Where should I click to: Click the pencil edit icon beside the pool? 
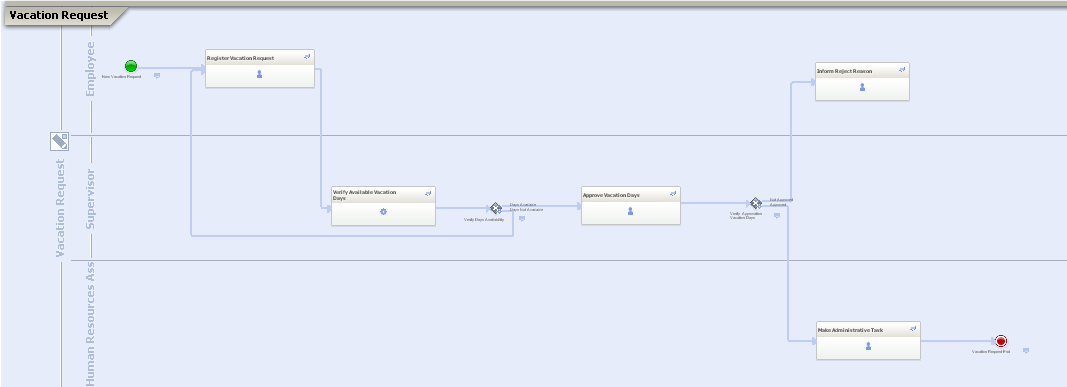point(60,141)
